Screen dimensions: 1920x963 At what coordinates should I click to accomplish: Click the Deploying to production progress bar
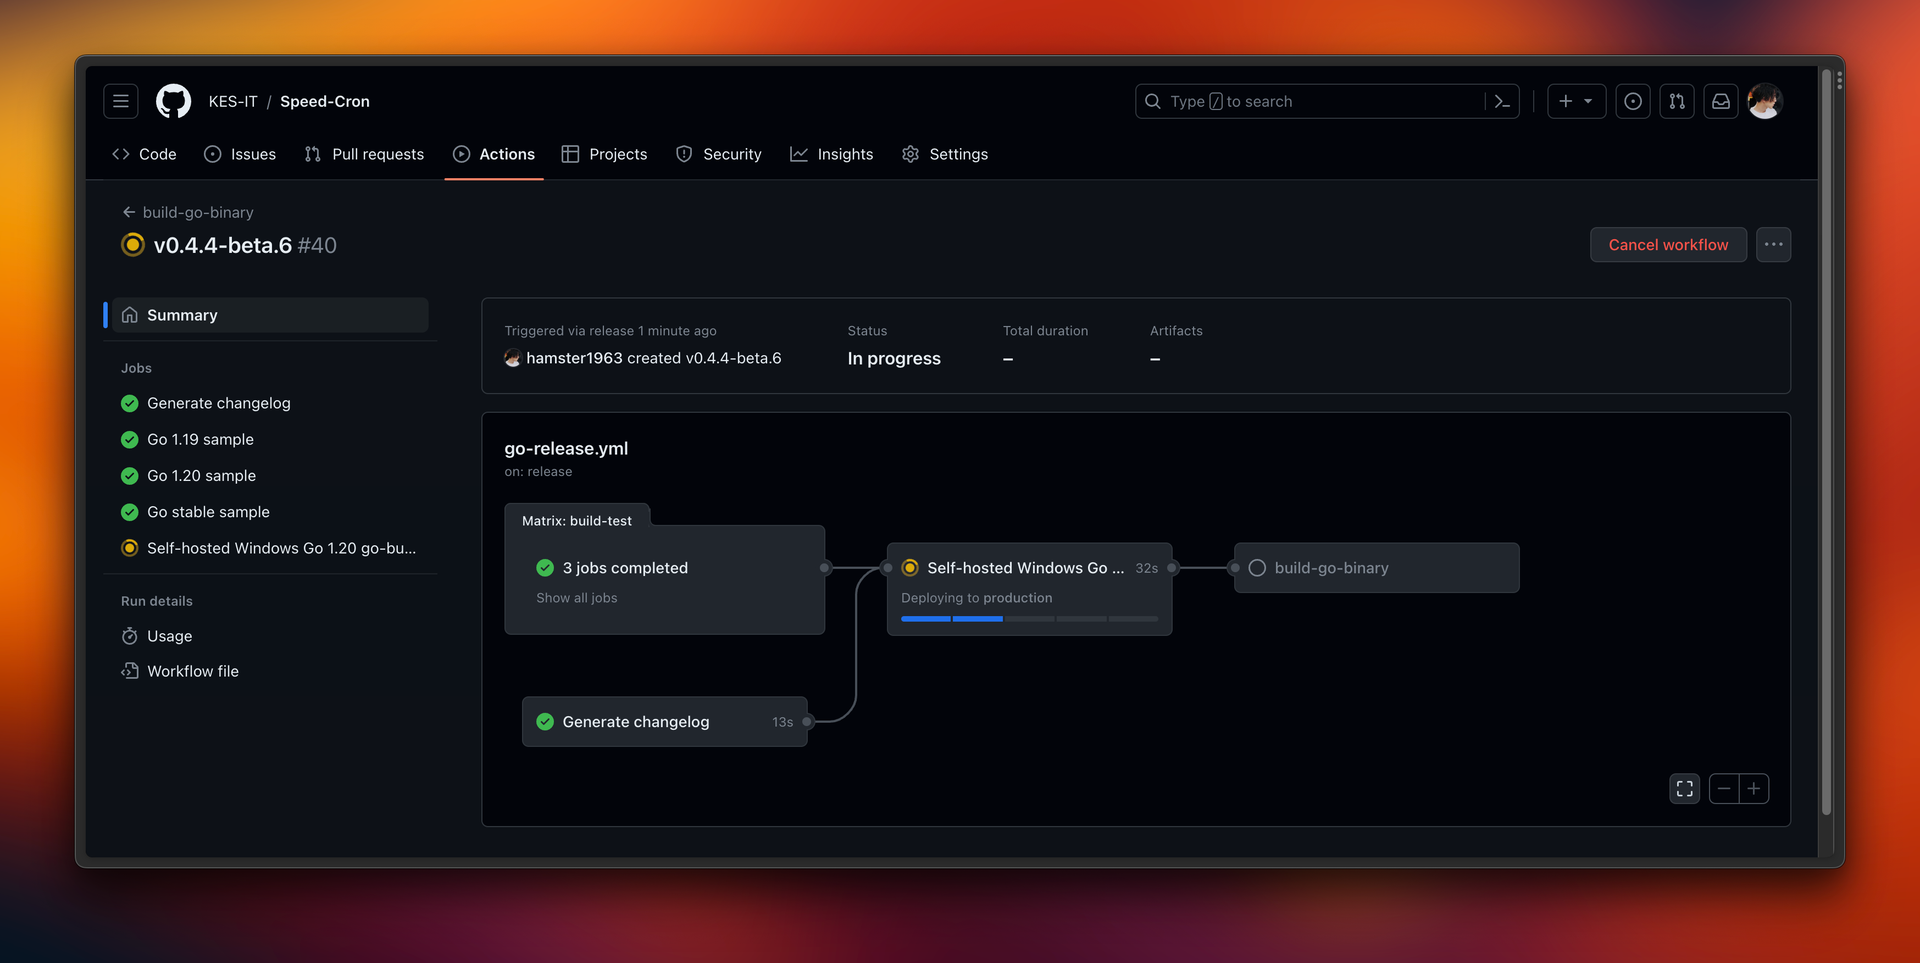click(x=1029, y=619)
